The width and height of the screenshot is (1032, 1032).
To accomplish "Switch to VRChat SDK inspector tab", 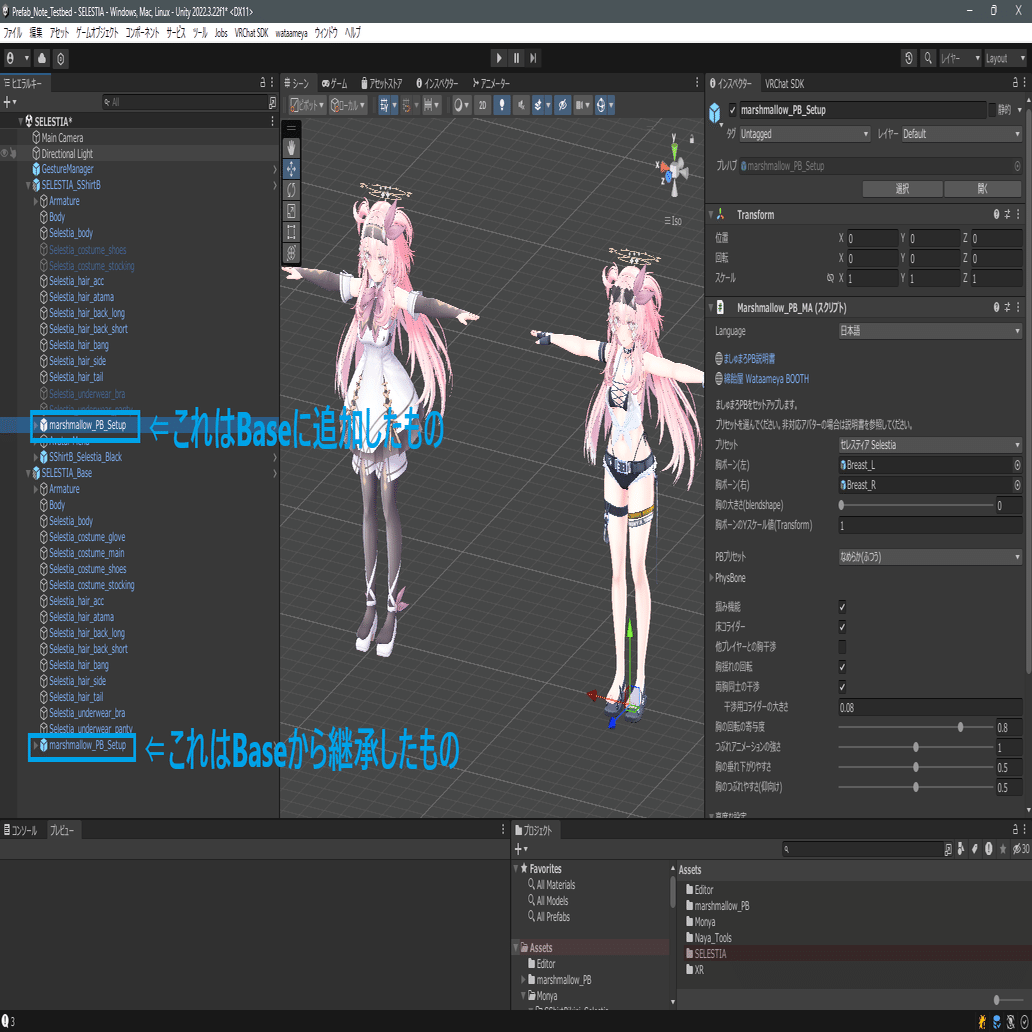I will click(784, 84).
